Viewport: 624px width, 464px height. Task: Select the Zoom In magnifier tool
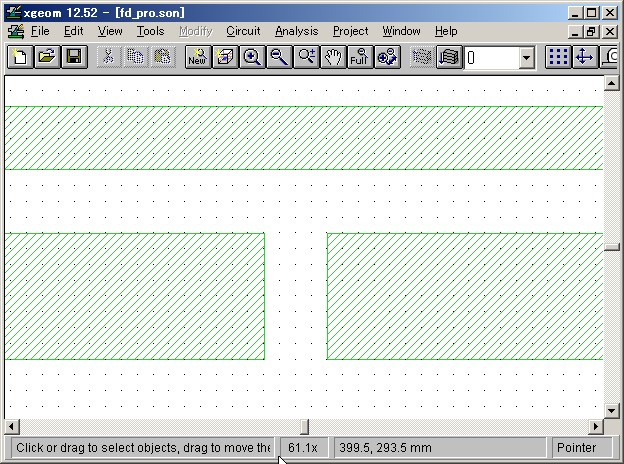tap(252, 57)
